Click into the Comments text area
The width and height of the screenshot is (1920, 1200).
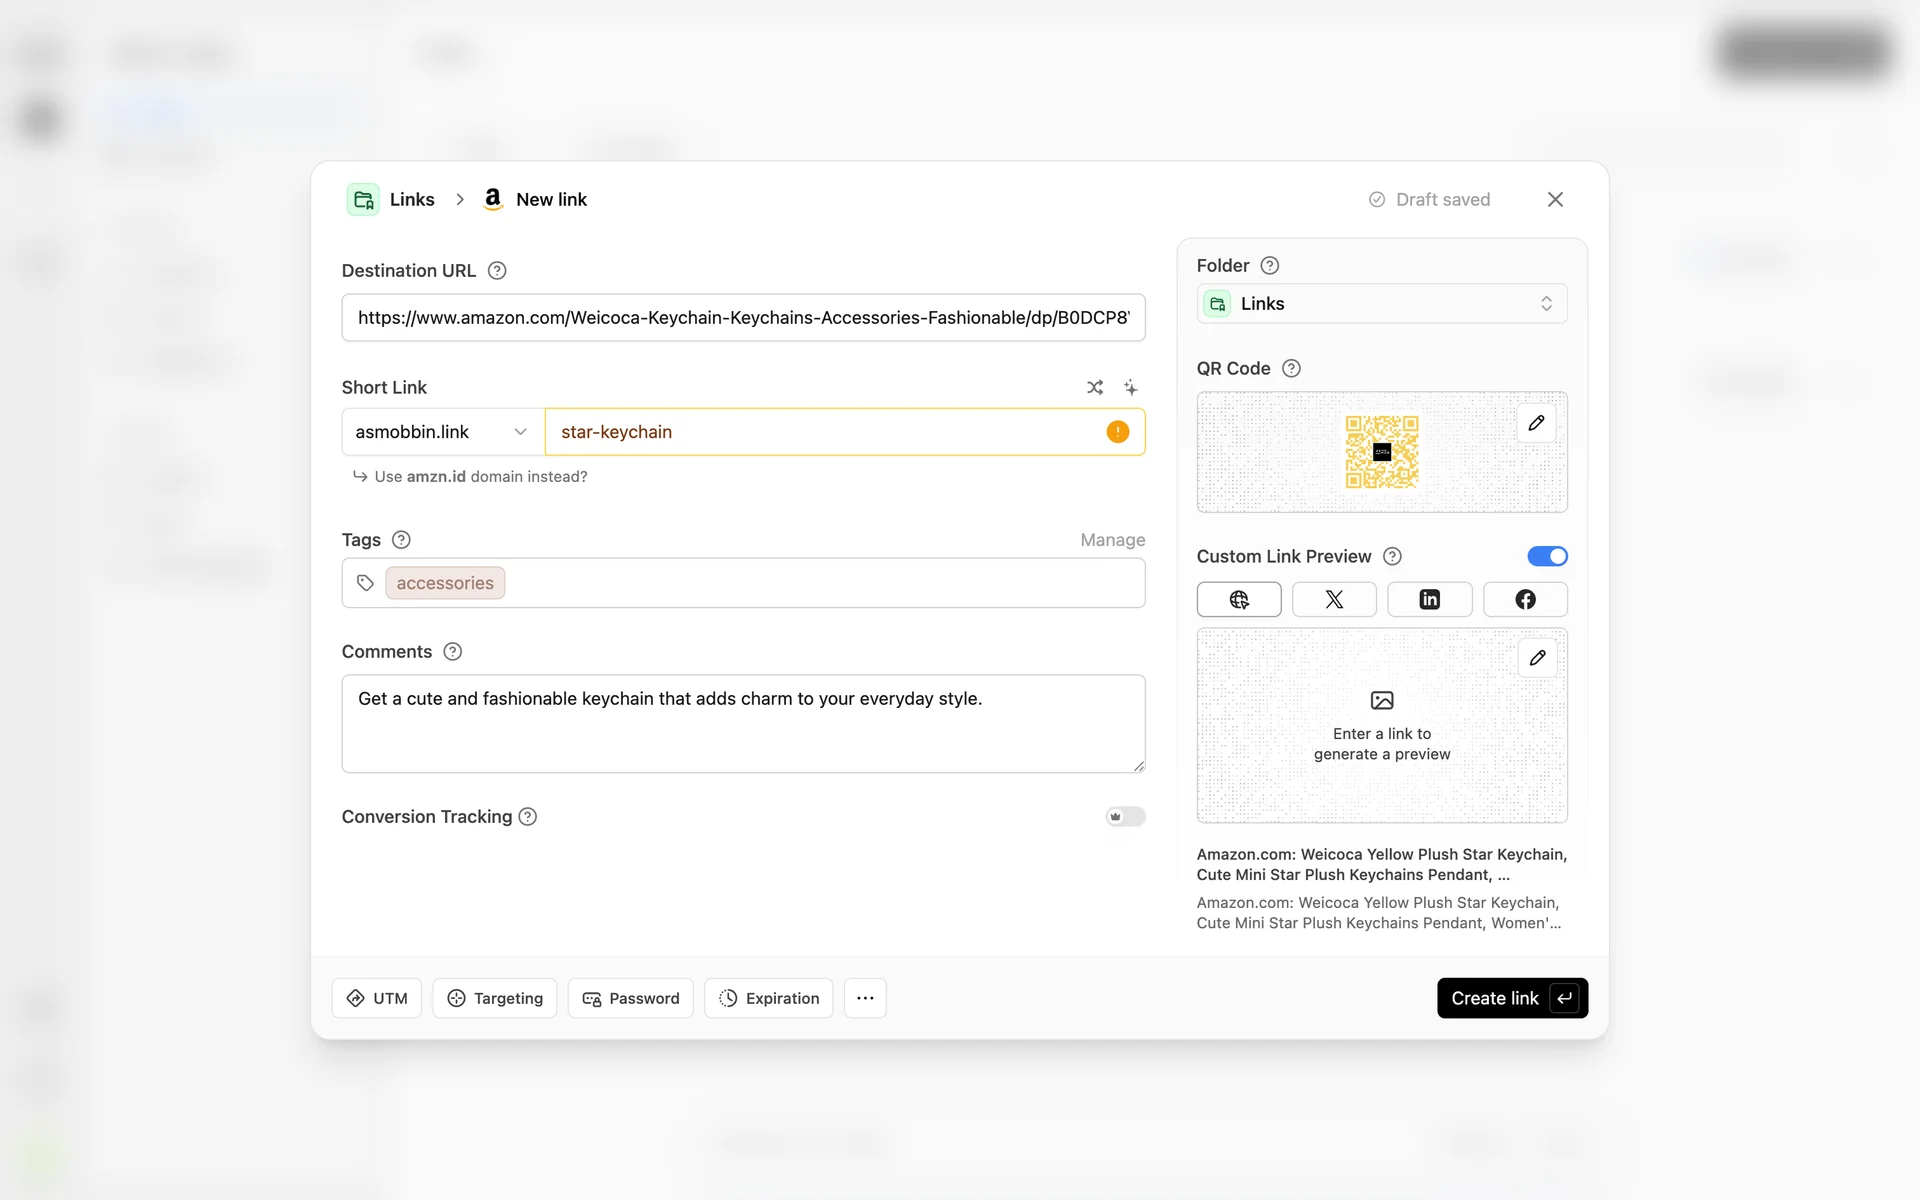point(742,724)
